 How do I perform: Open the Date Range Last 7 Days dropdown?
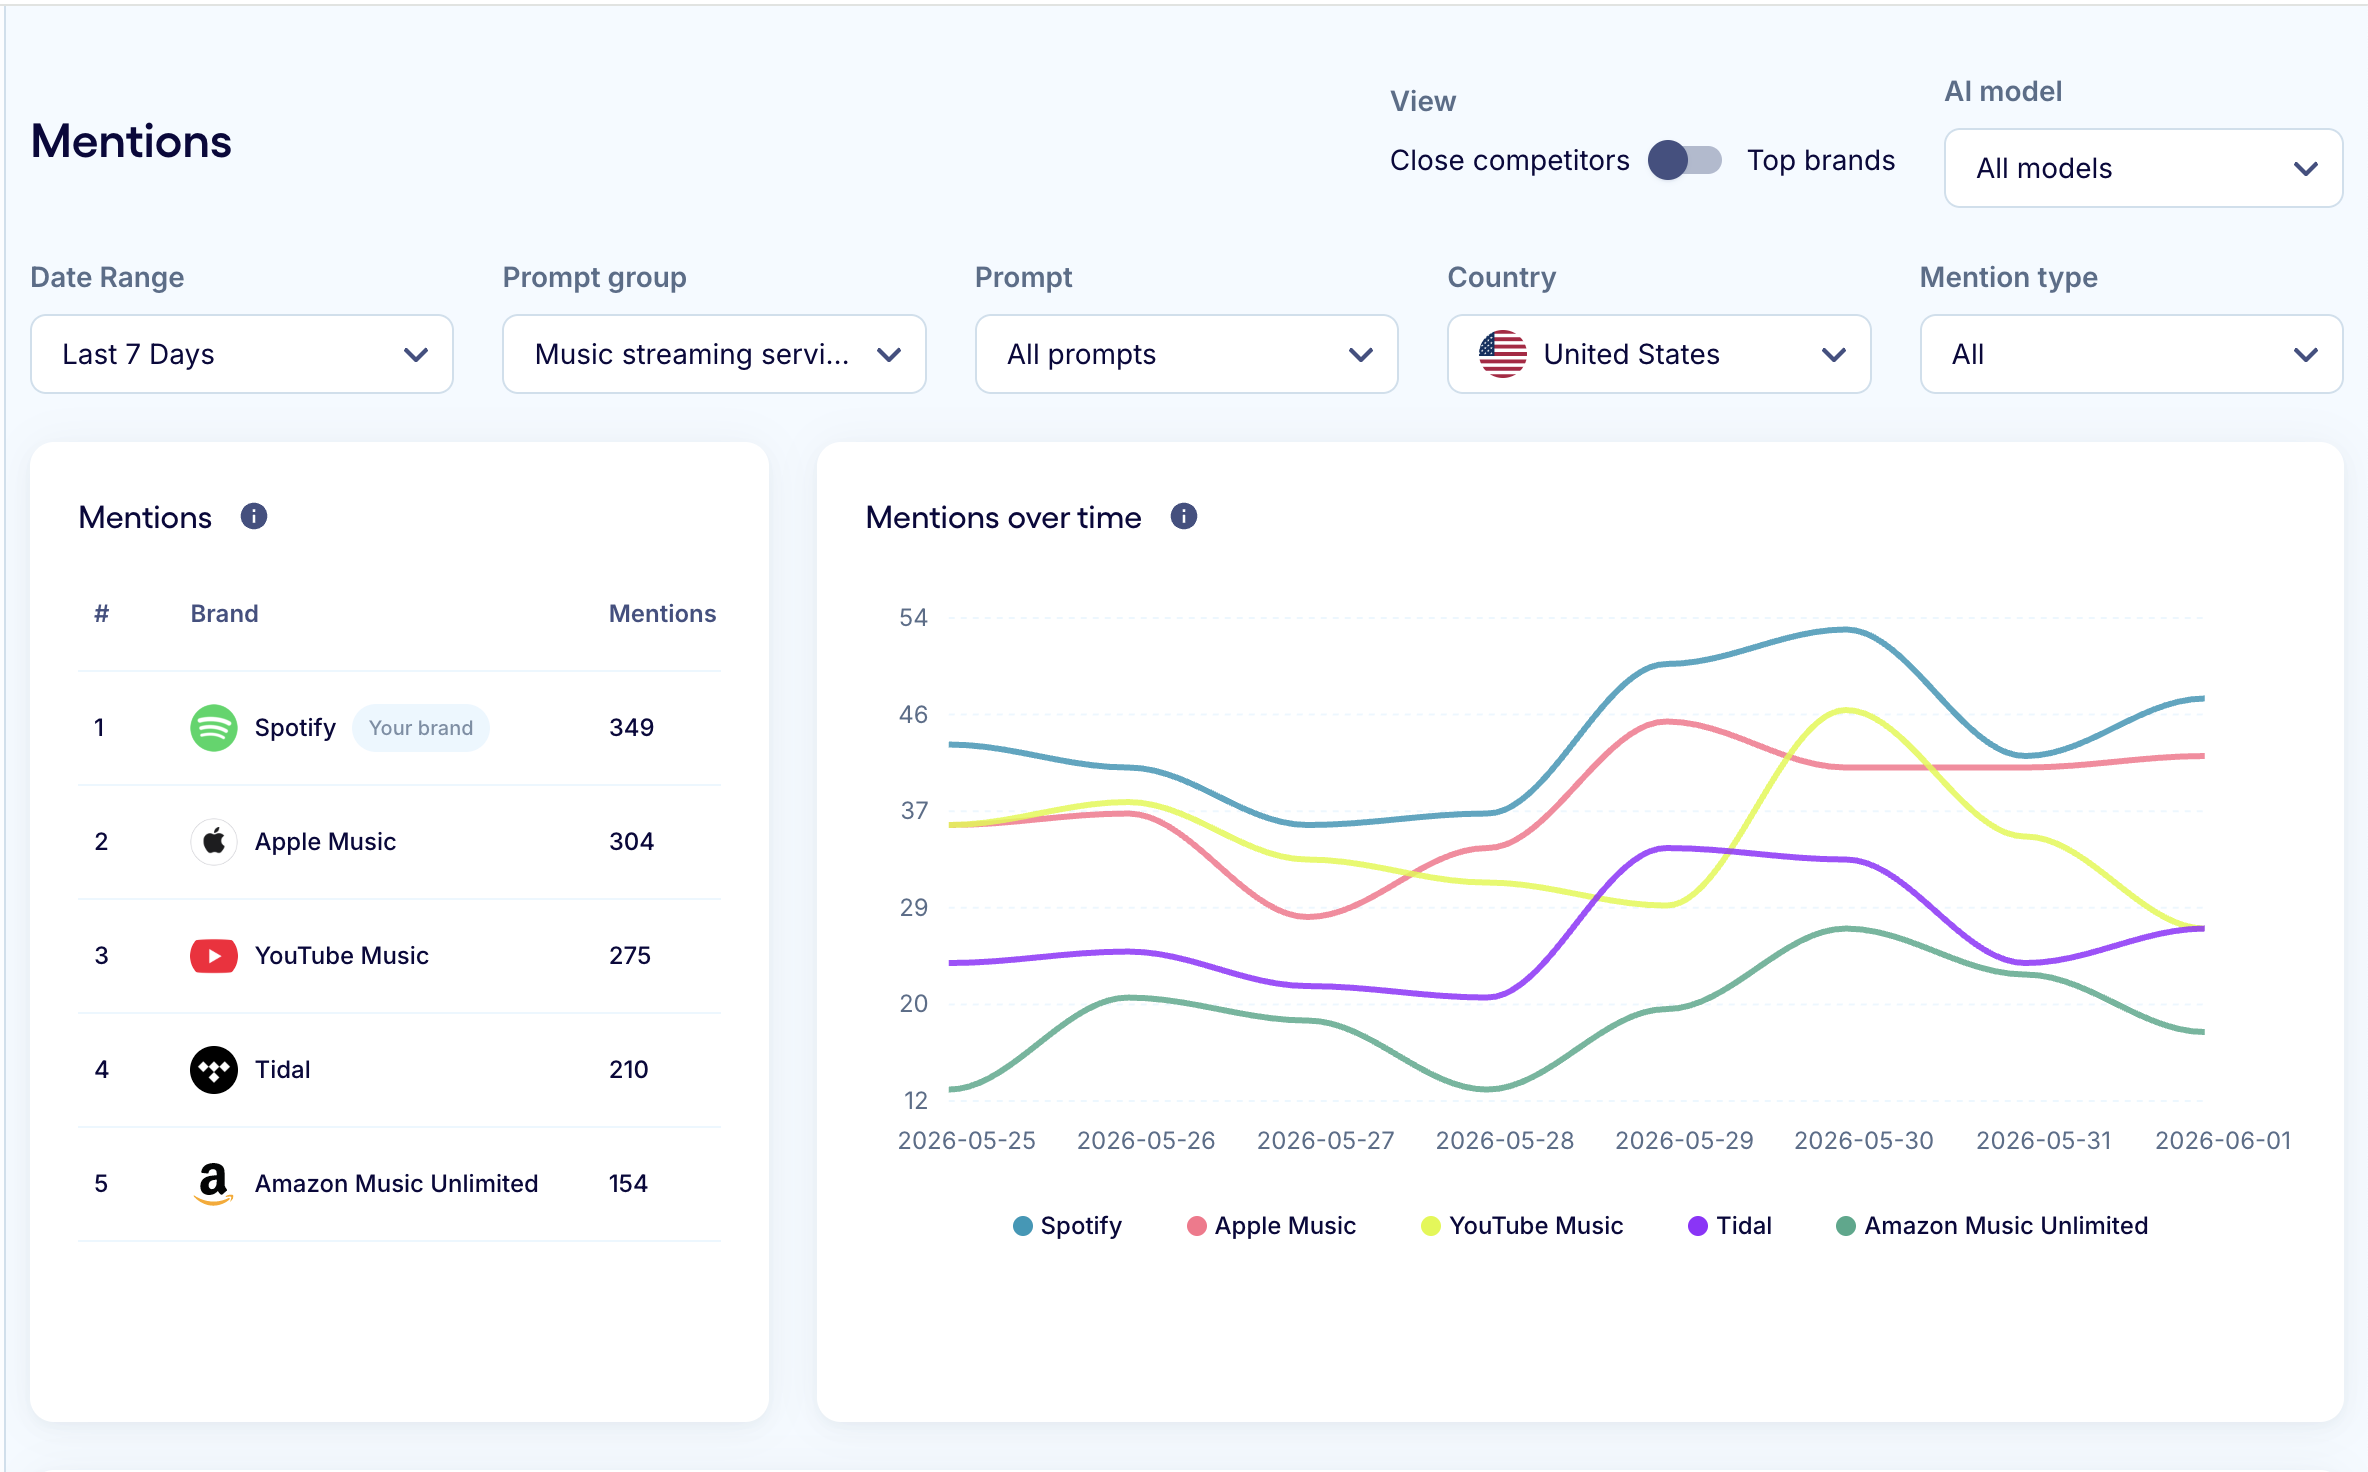tap(242, 354)
